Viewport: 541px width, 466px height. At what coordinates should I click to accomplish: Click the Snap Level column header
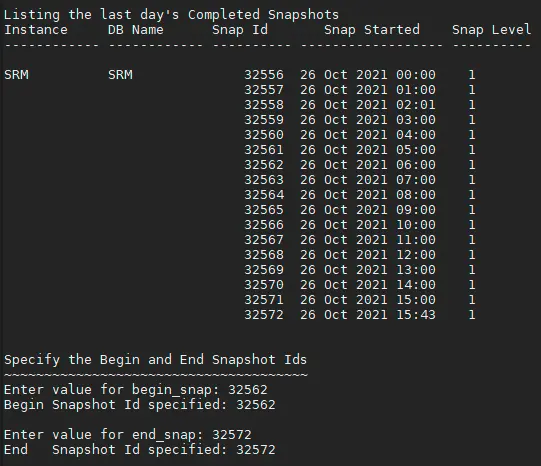click(492, 30)
